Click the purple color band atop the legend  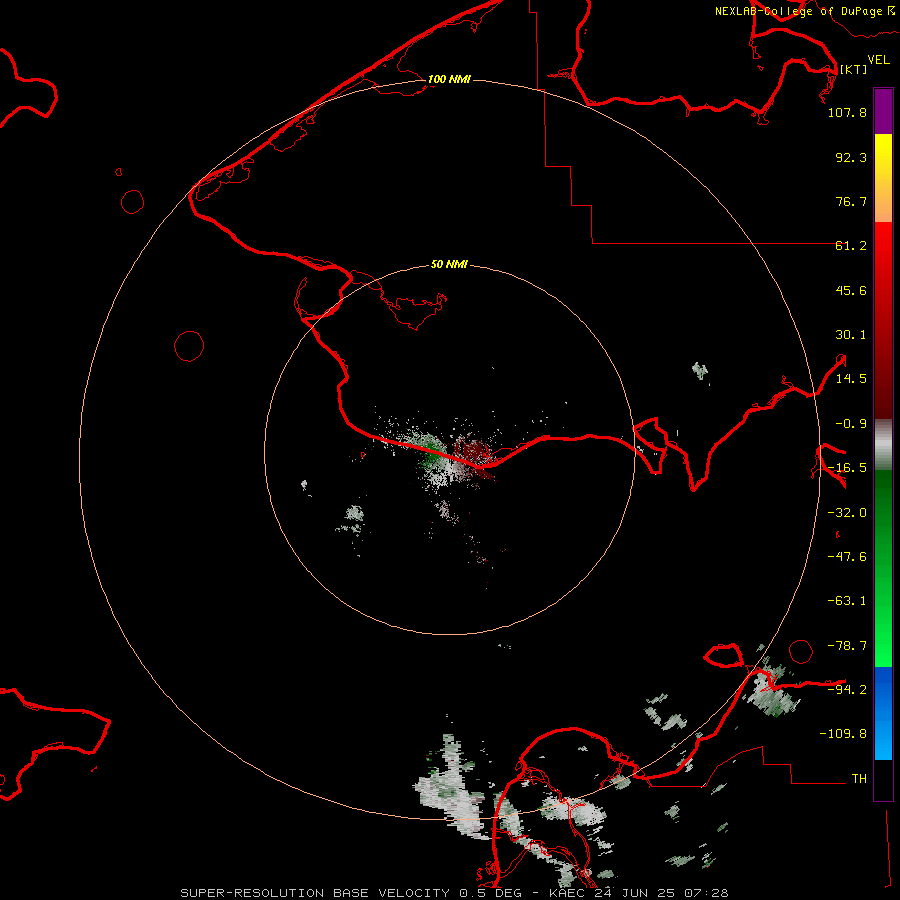coord(883,112)
